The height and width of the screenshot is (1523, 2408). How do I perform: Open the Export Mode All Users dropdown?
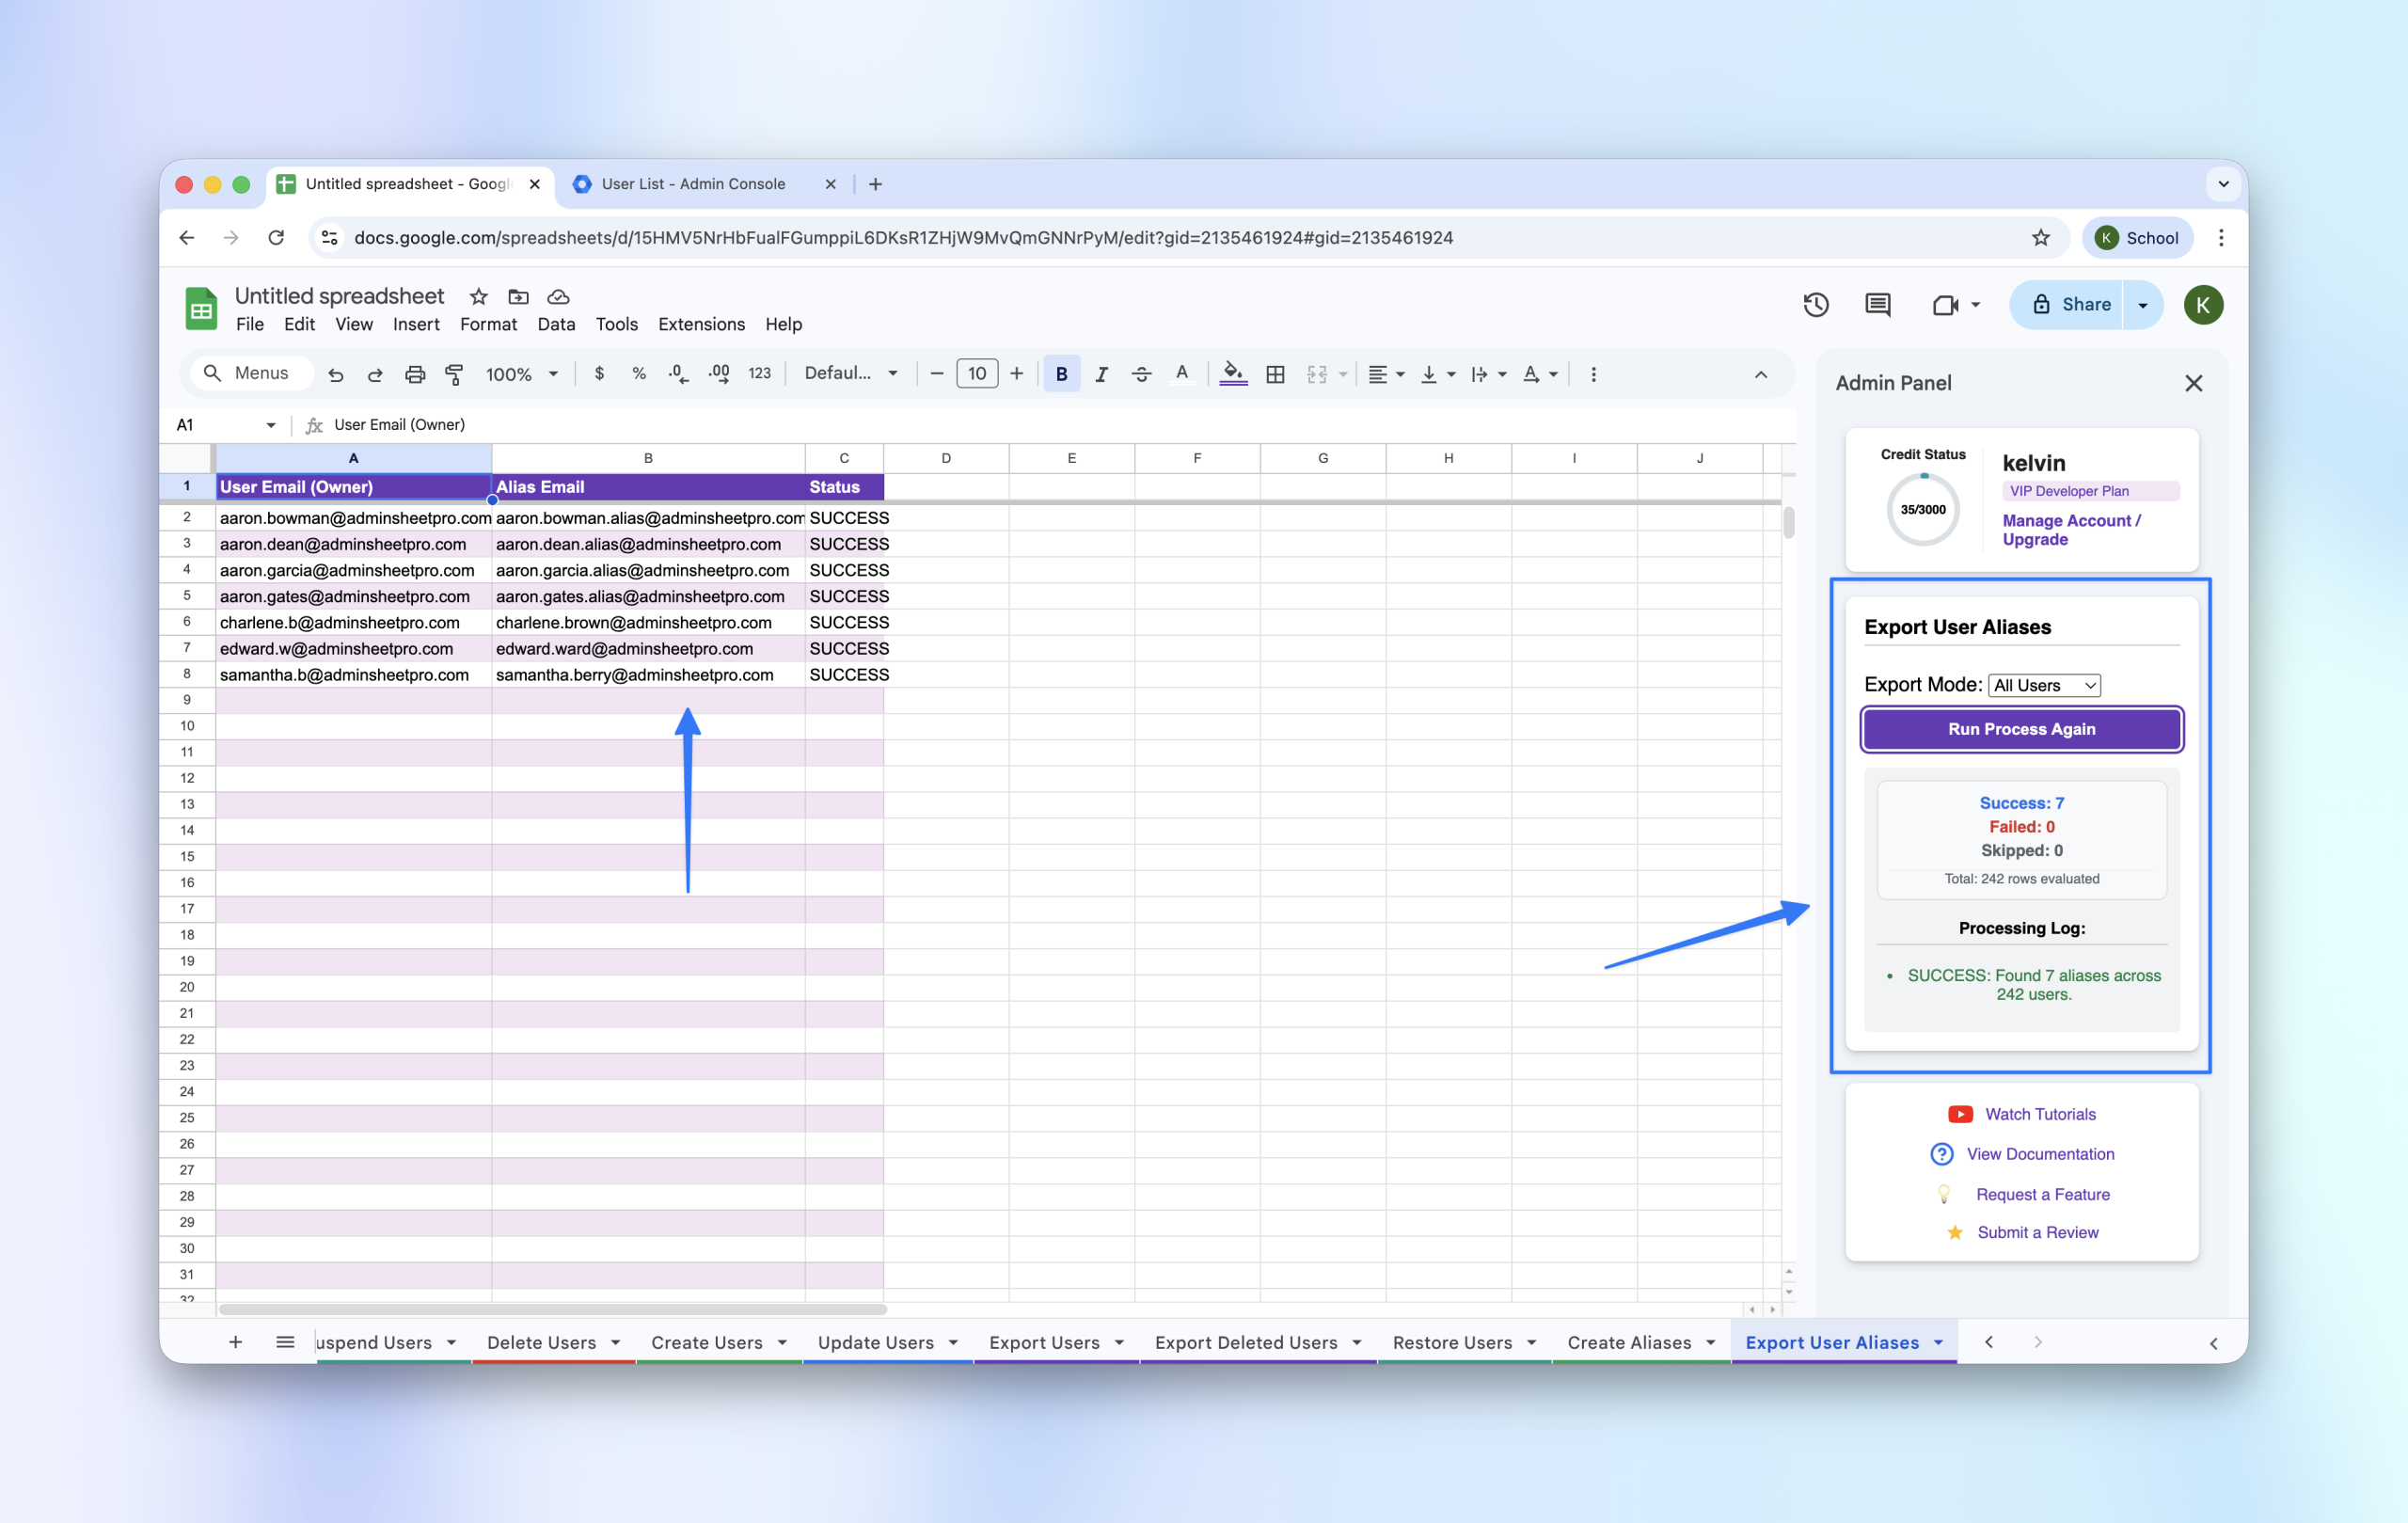(x=2044, y=685)
